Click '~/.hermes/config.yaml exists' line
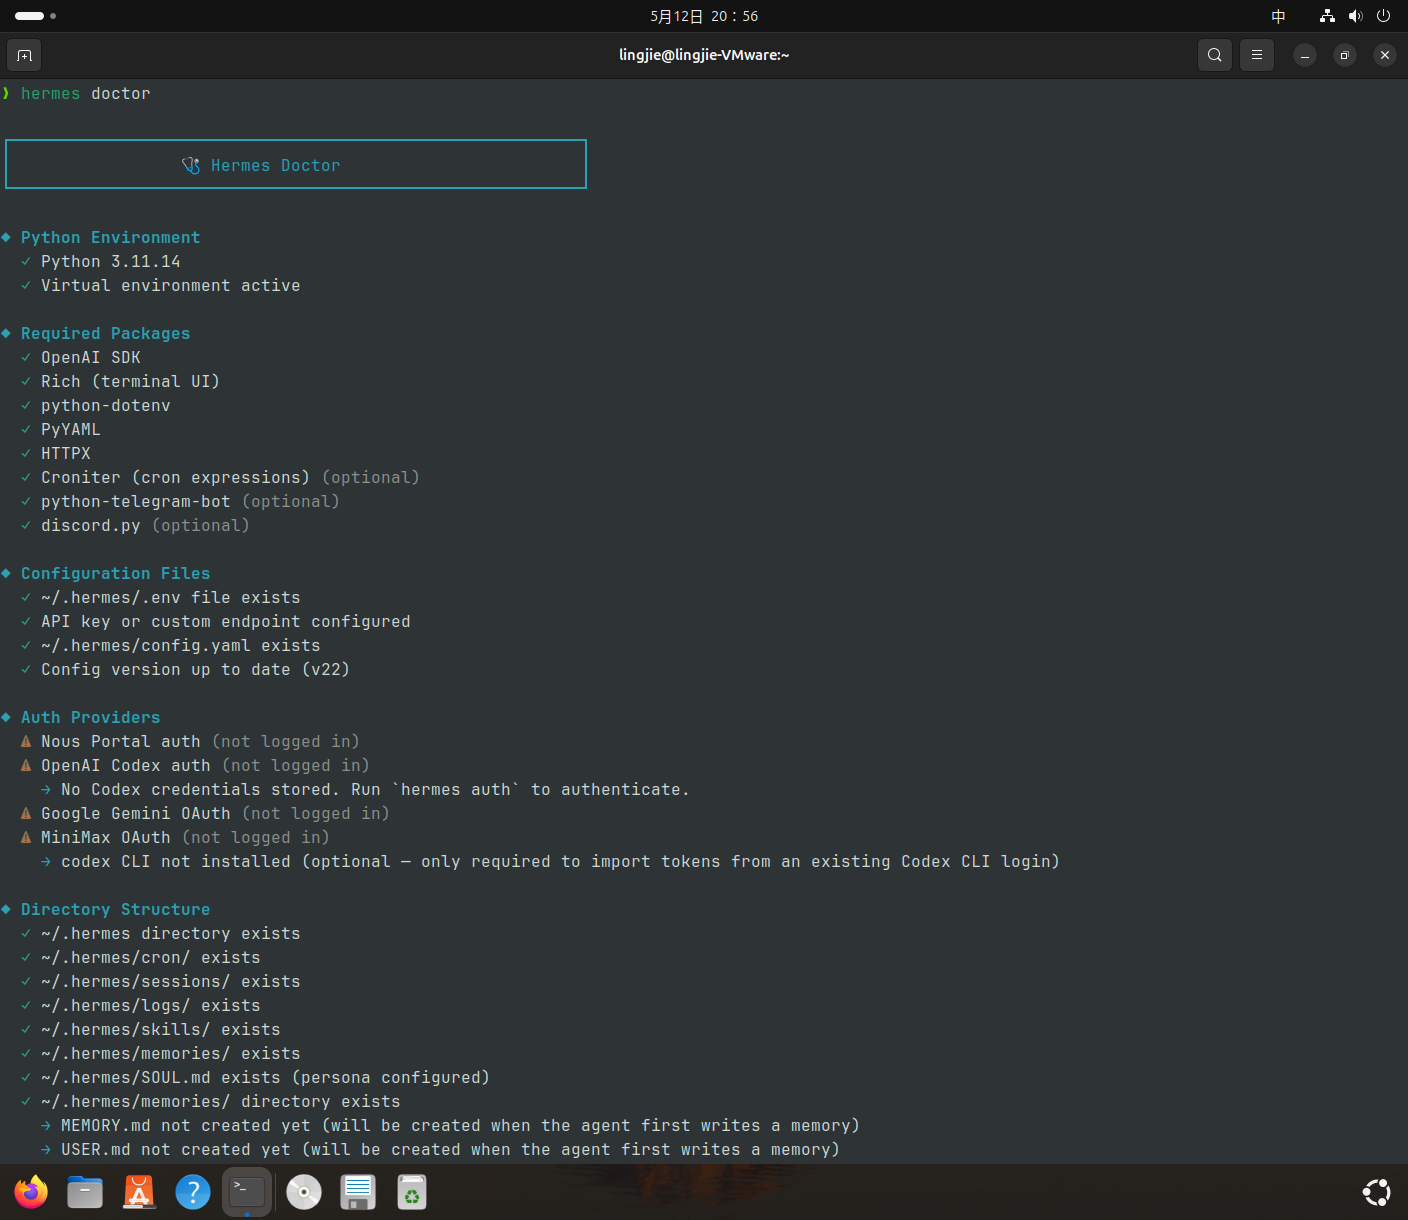Viewport: 1408px width, 1220px height. [180, 646]
